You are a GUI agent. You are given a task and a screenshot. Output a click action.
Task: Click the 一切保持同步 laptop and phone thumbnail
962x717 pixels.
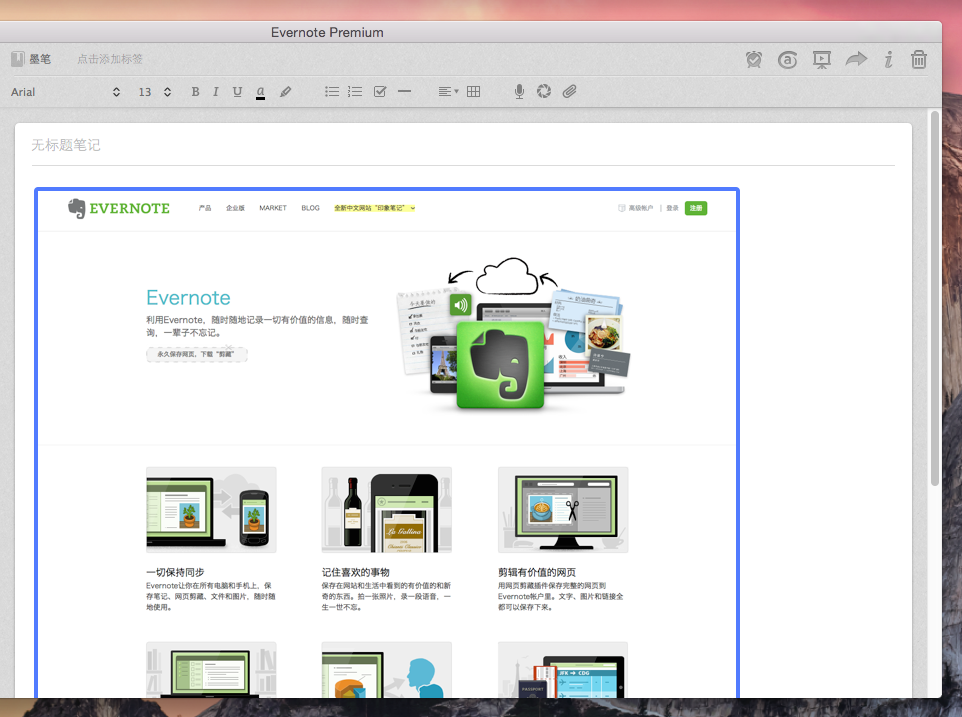tap(211, 510)
